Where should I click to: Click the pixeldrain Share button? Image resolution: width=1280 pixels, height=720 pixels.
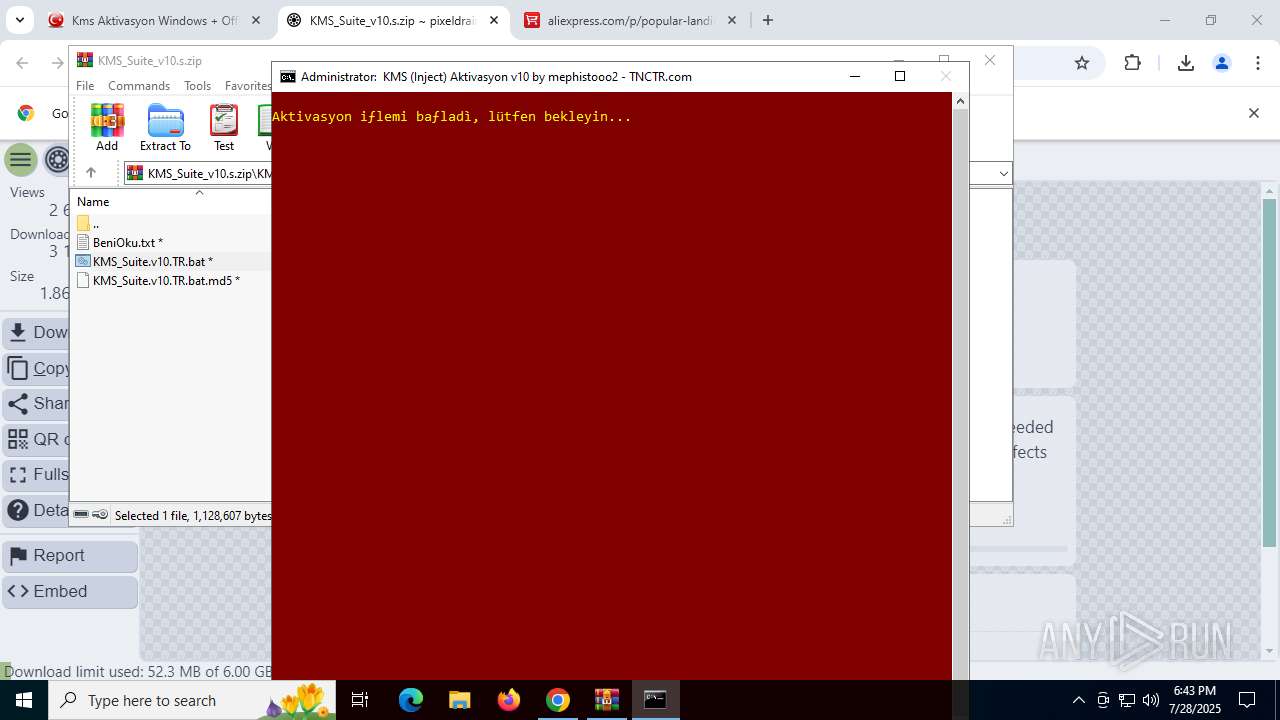click(x=36, y=403)
